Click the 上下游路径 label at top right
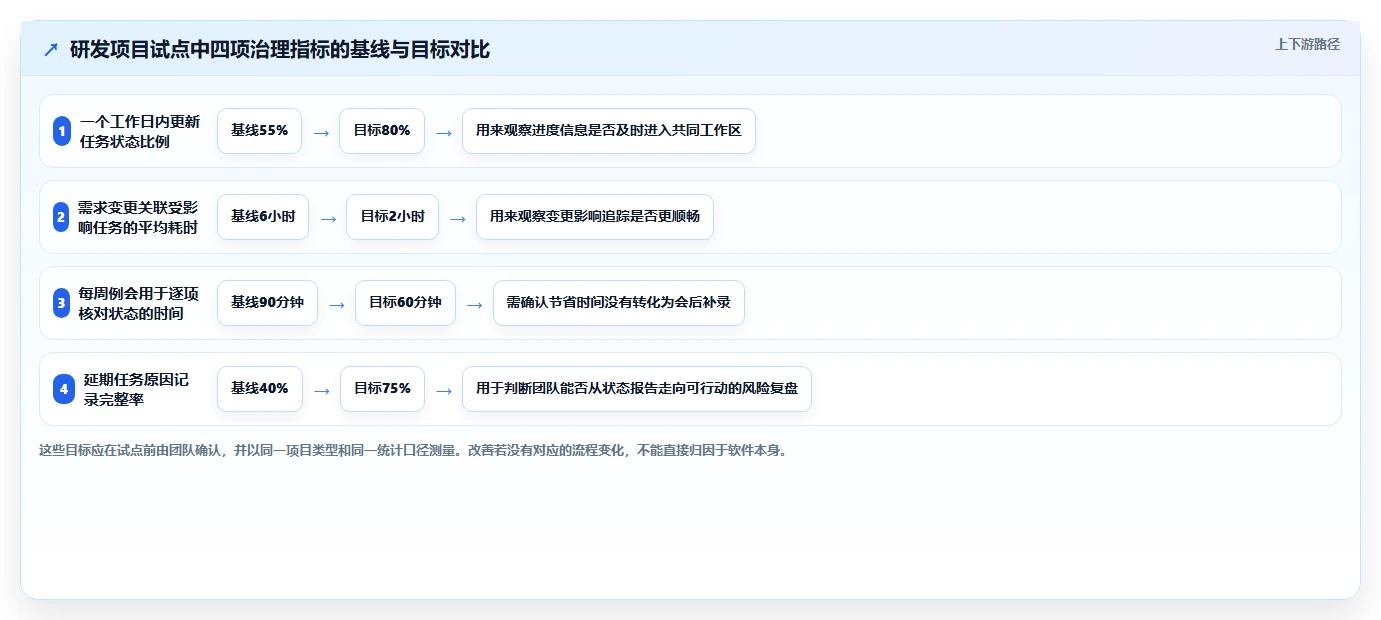This screenshot has height=620, width=1381. tap(1307, 44)
